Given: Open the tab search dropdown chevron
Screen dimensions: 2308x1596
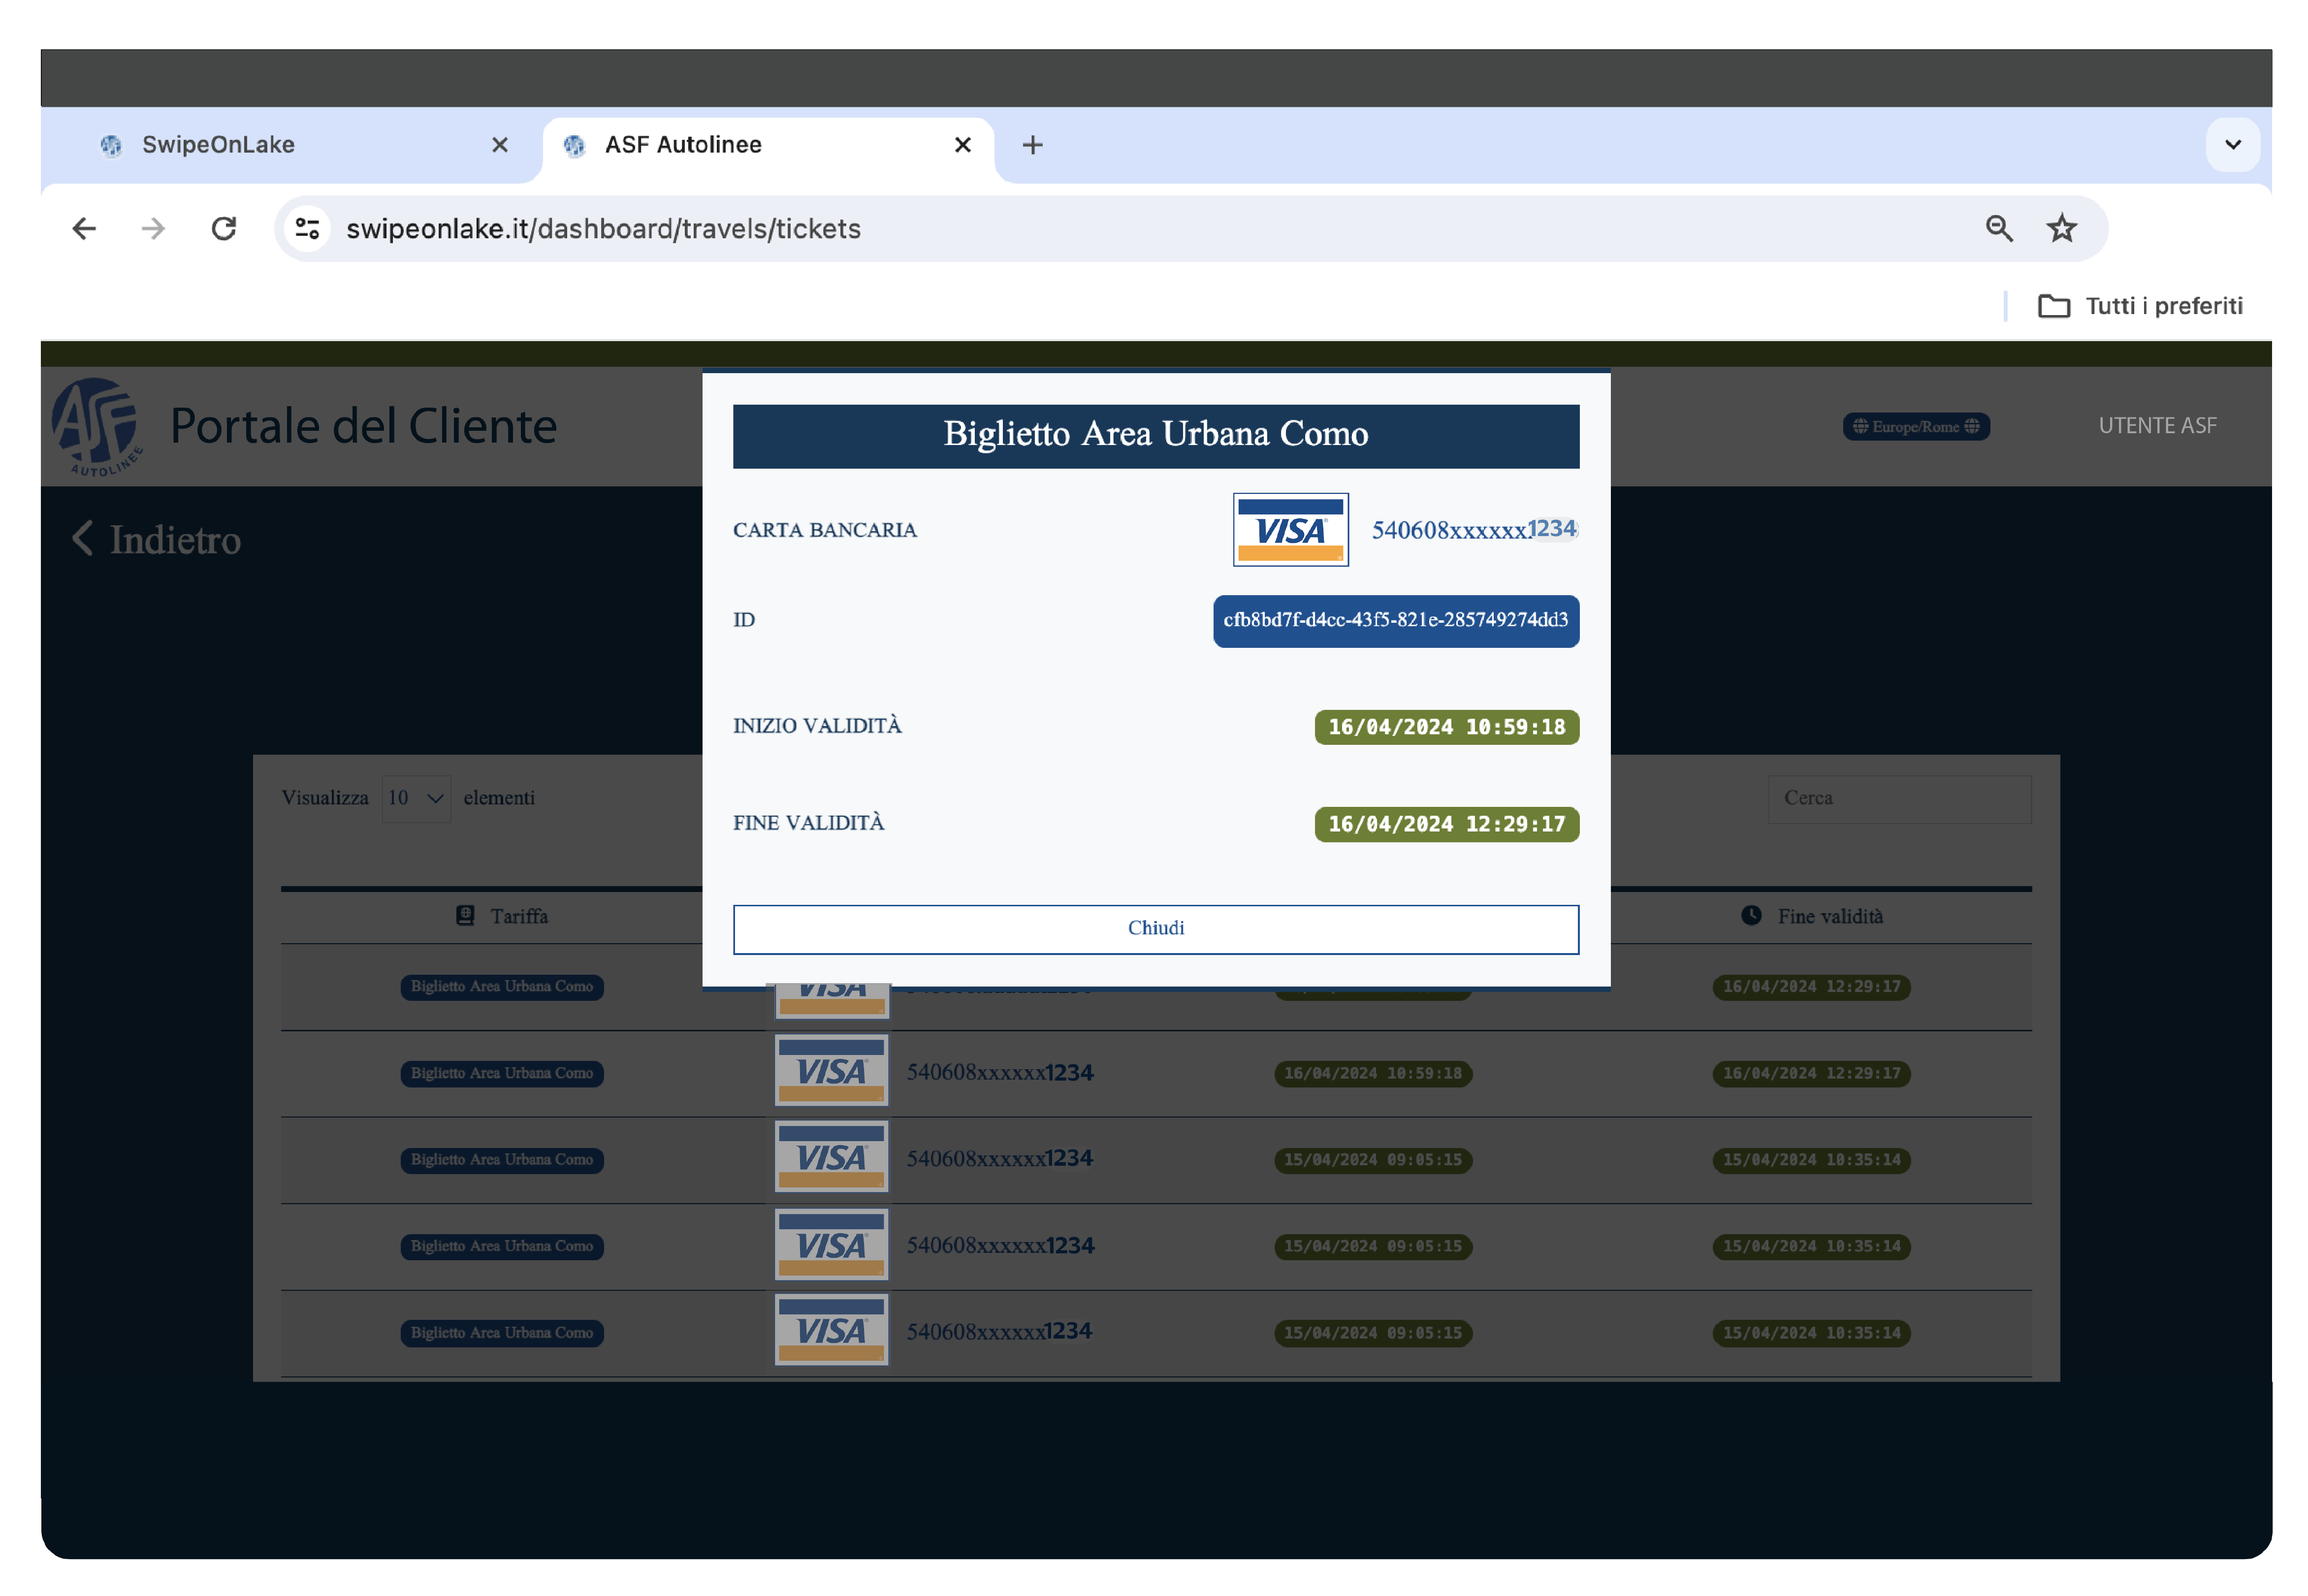Looking at the screenshot, I should tap(2232, 145).
